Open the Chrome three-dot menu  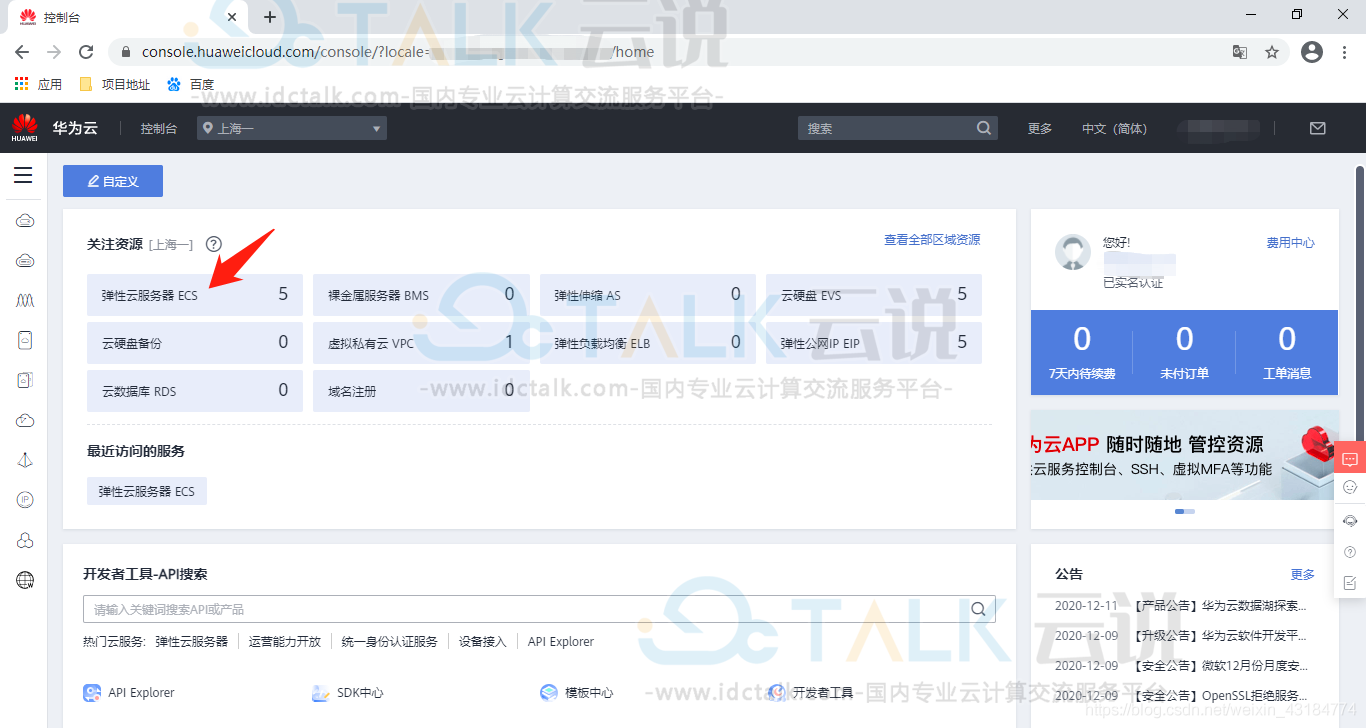point(1345,52)
